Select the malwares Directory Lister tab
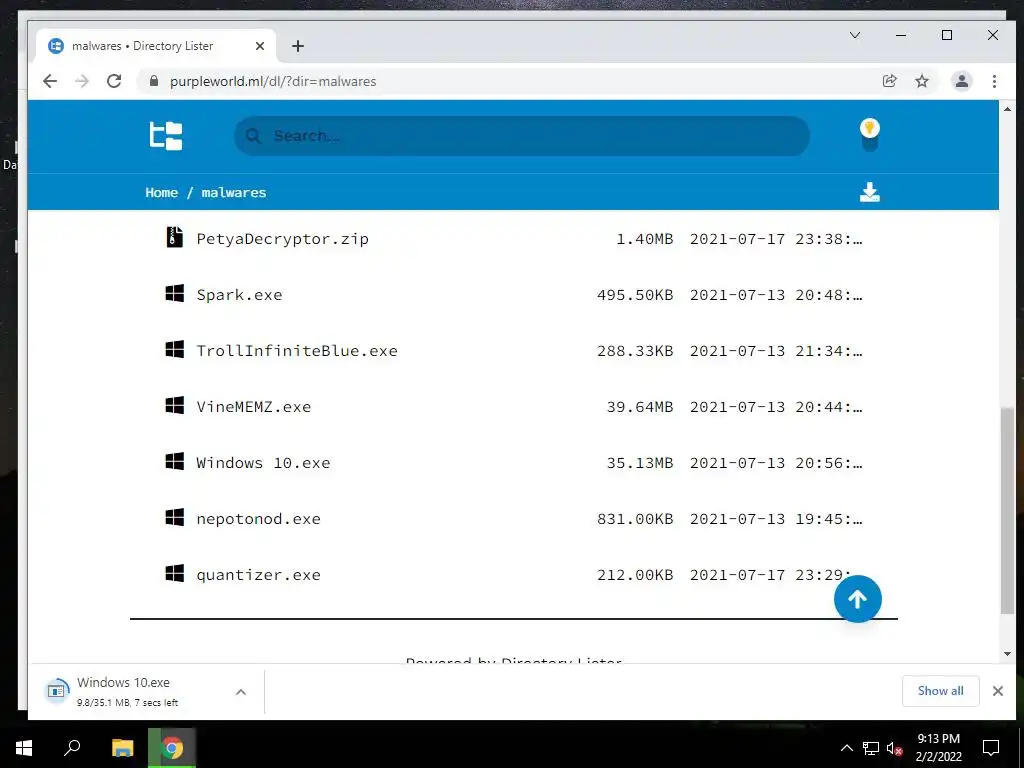The height and width of the screenshot is (768, 1024). point(155,46)
